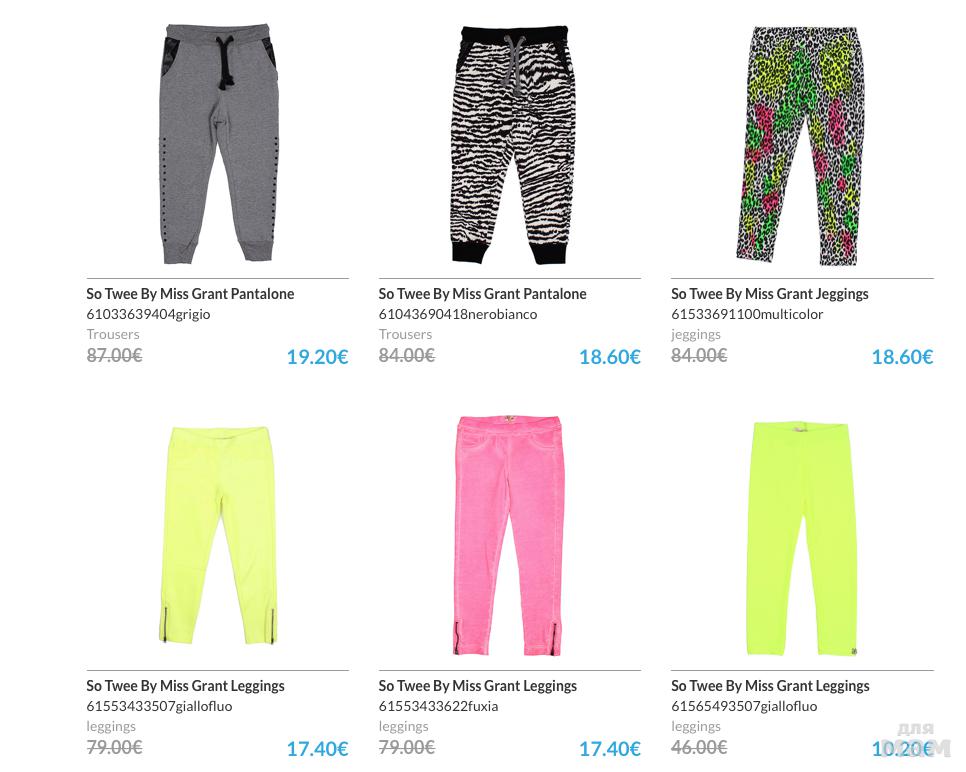Open the neon green plain leggings image
This screenshot has height=772, width=966.
802,538
